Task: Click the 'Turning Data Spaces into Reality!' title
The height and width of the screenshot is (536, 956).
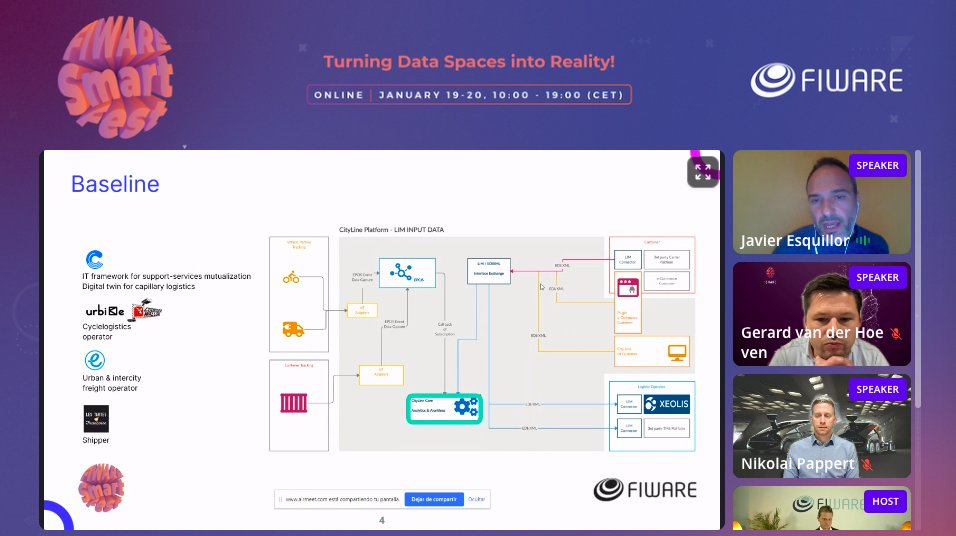Action: click(x=469, y=62)
